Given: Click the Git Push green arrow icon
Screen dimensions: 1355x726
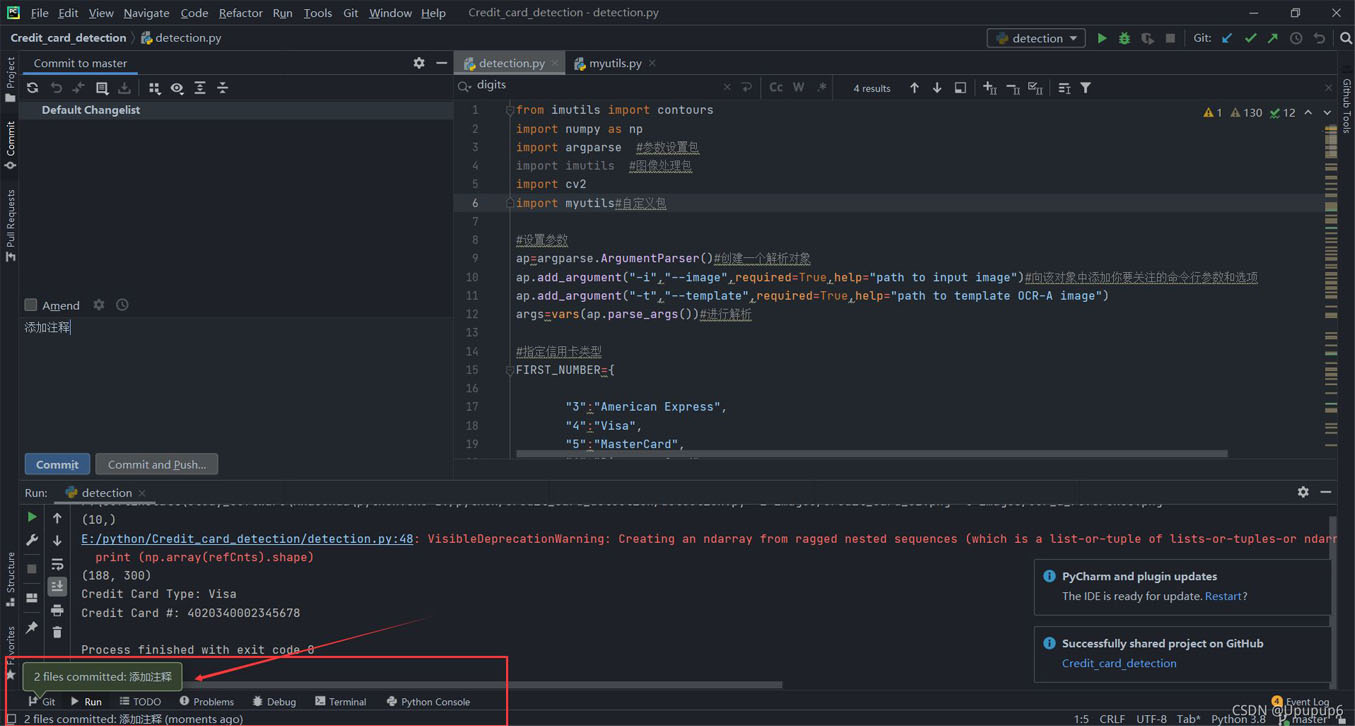Looking at the screenshot, I should coord(1273,38).
